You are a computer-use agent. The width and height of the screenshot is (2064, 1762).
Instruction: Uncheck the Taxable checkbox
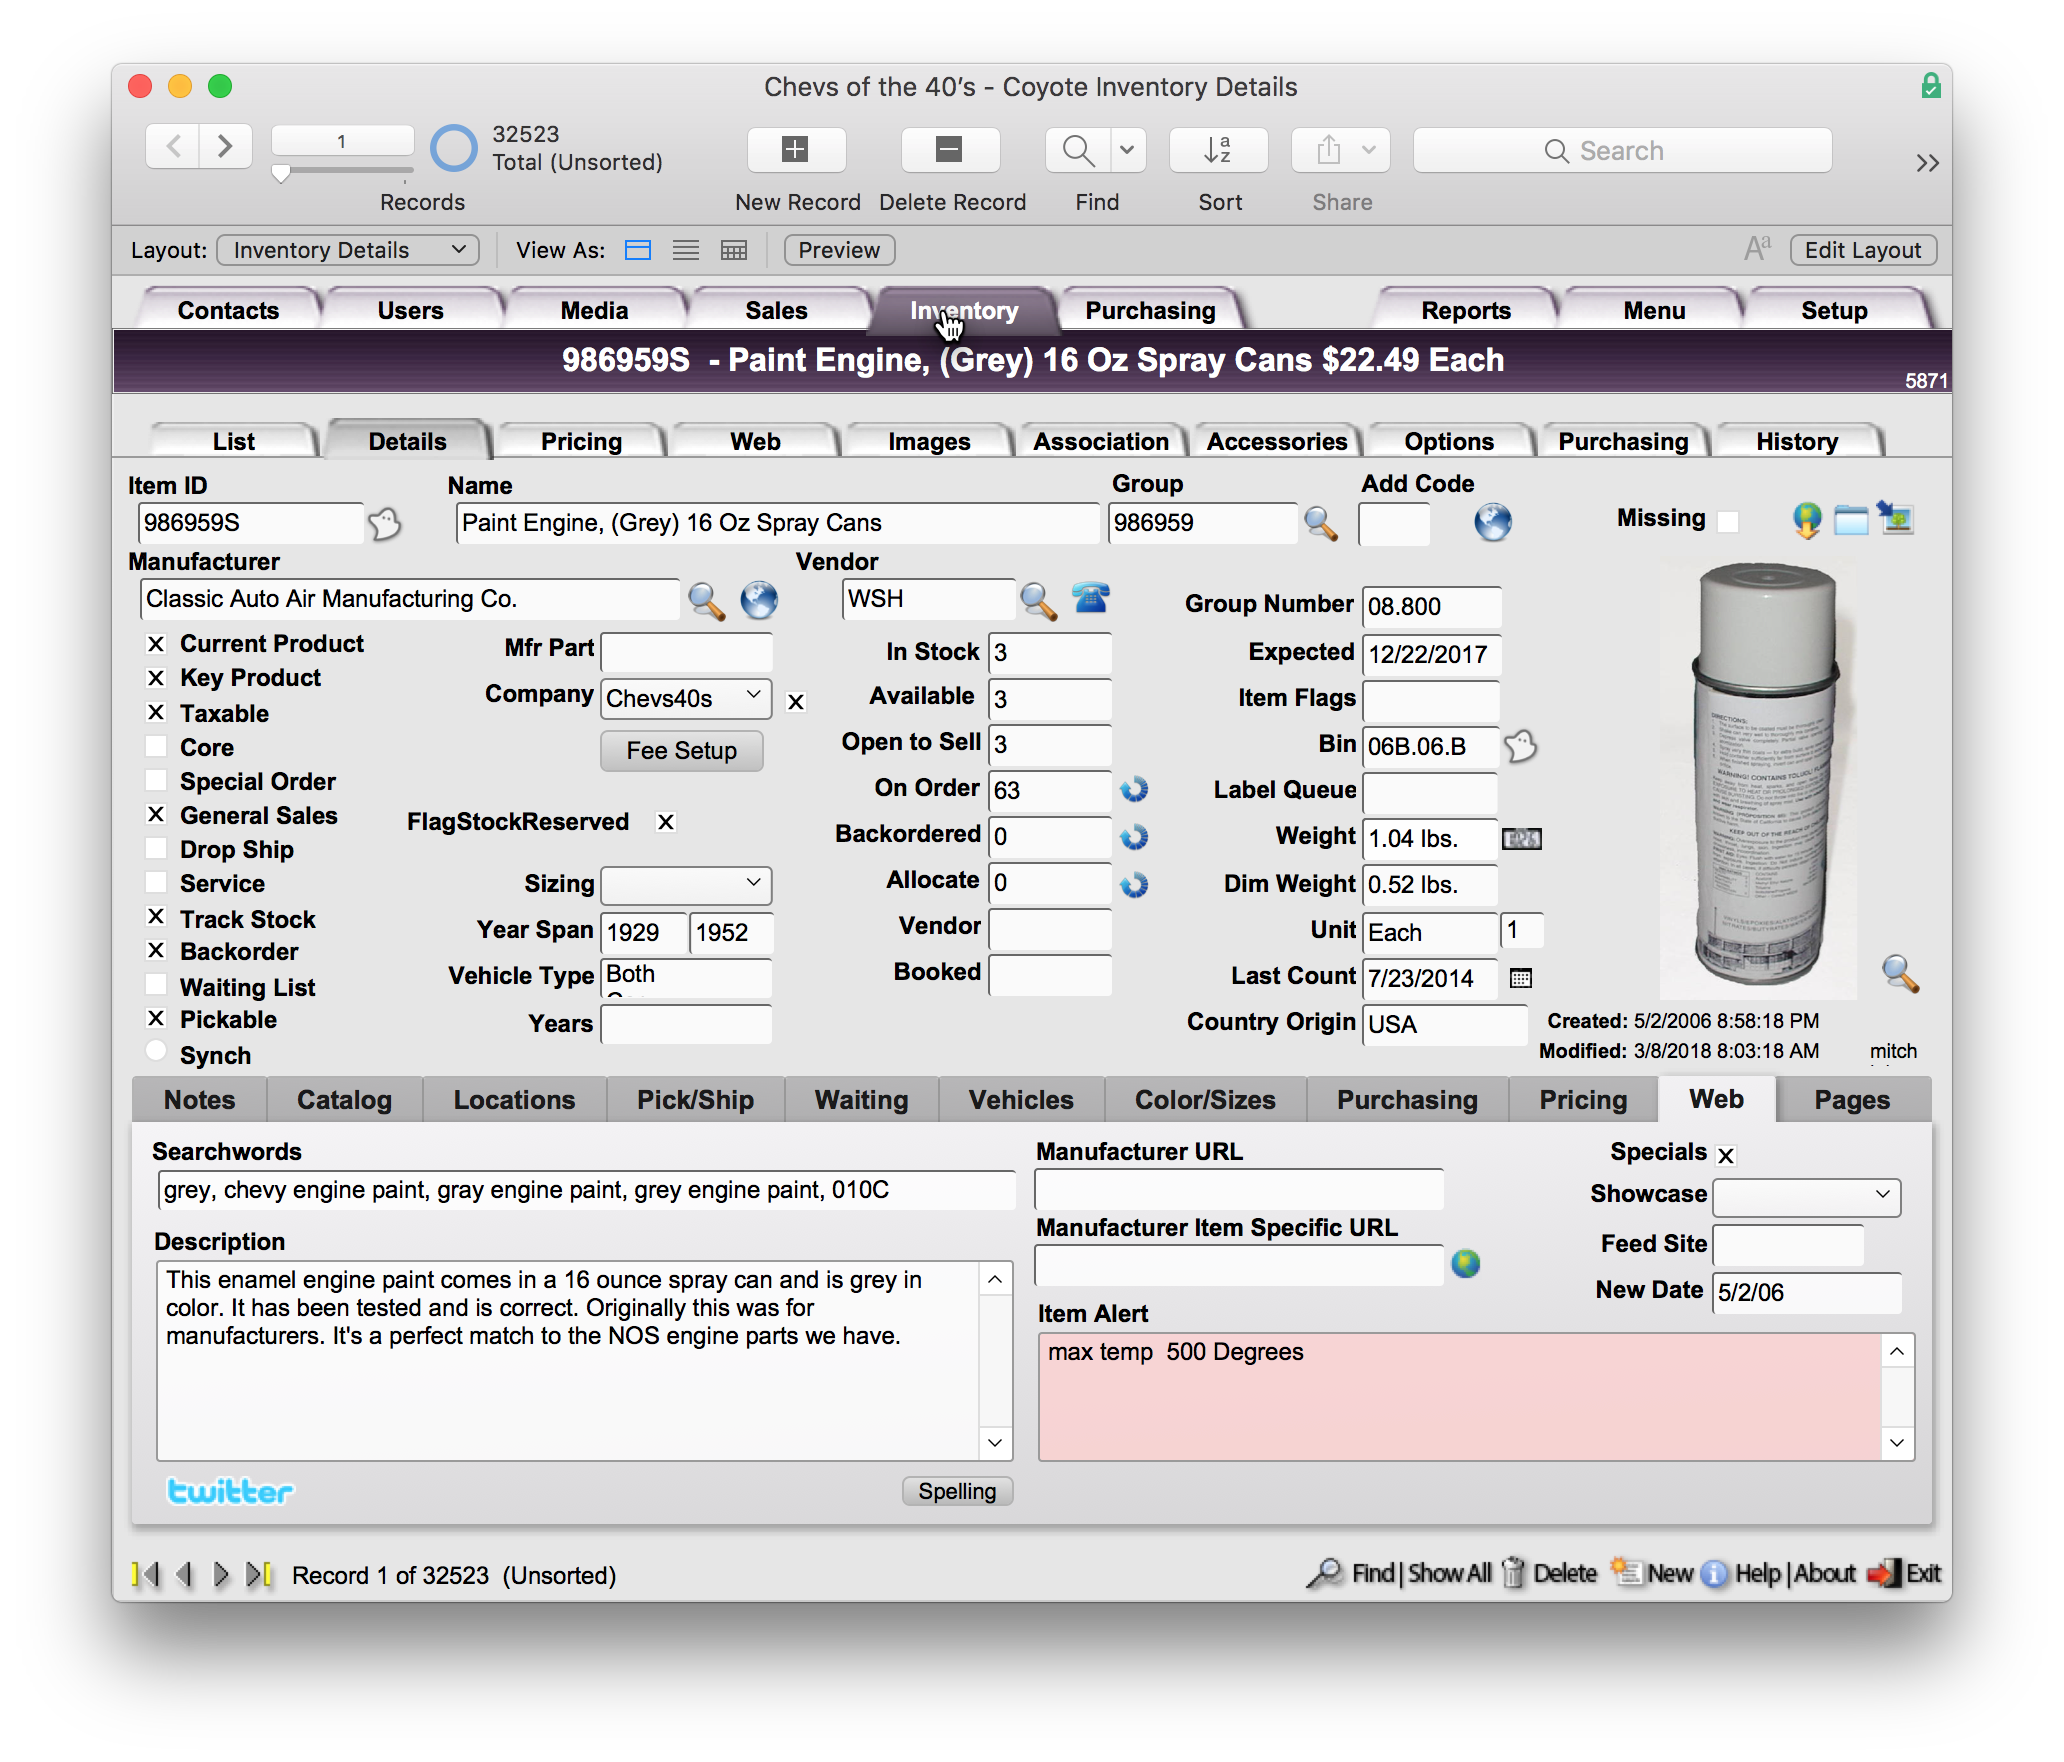coord(156,713)
